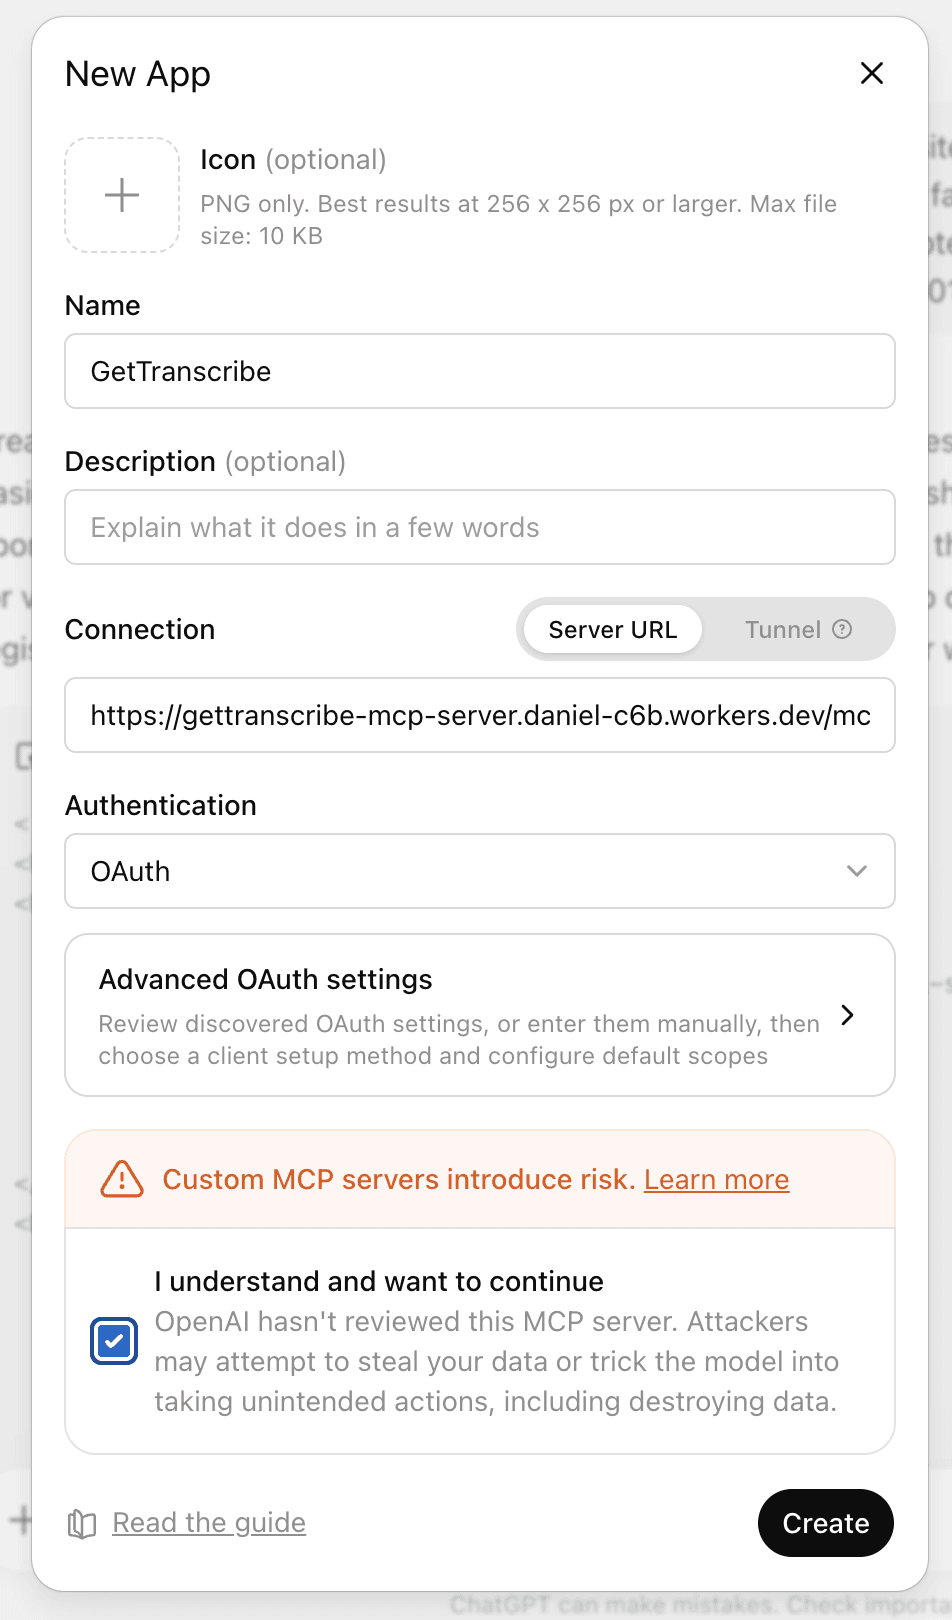
Task: Click 'Custom MCP servers introduce risk.' text
Action: [x=399, y=1180]
